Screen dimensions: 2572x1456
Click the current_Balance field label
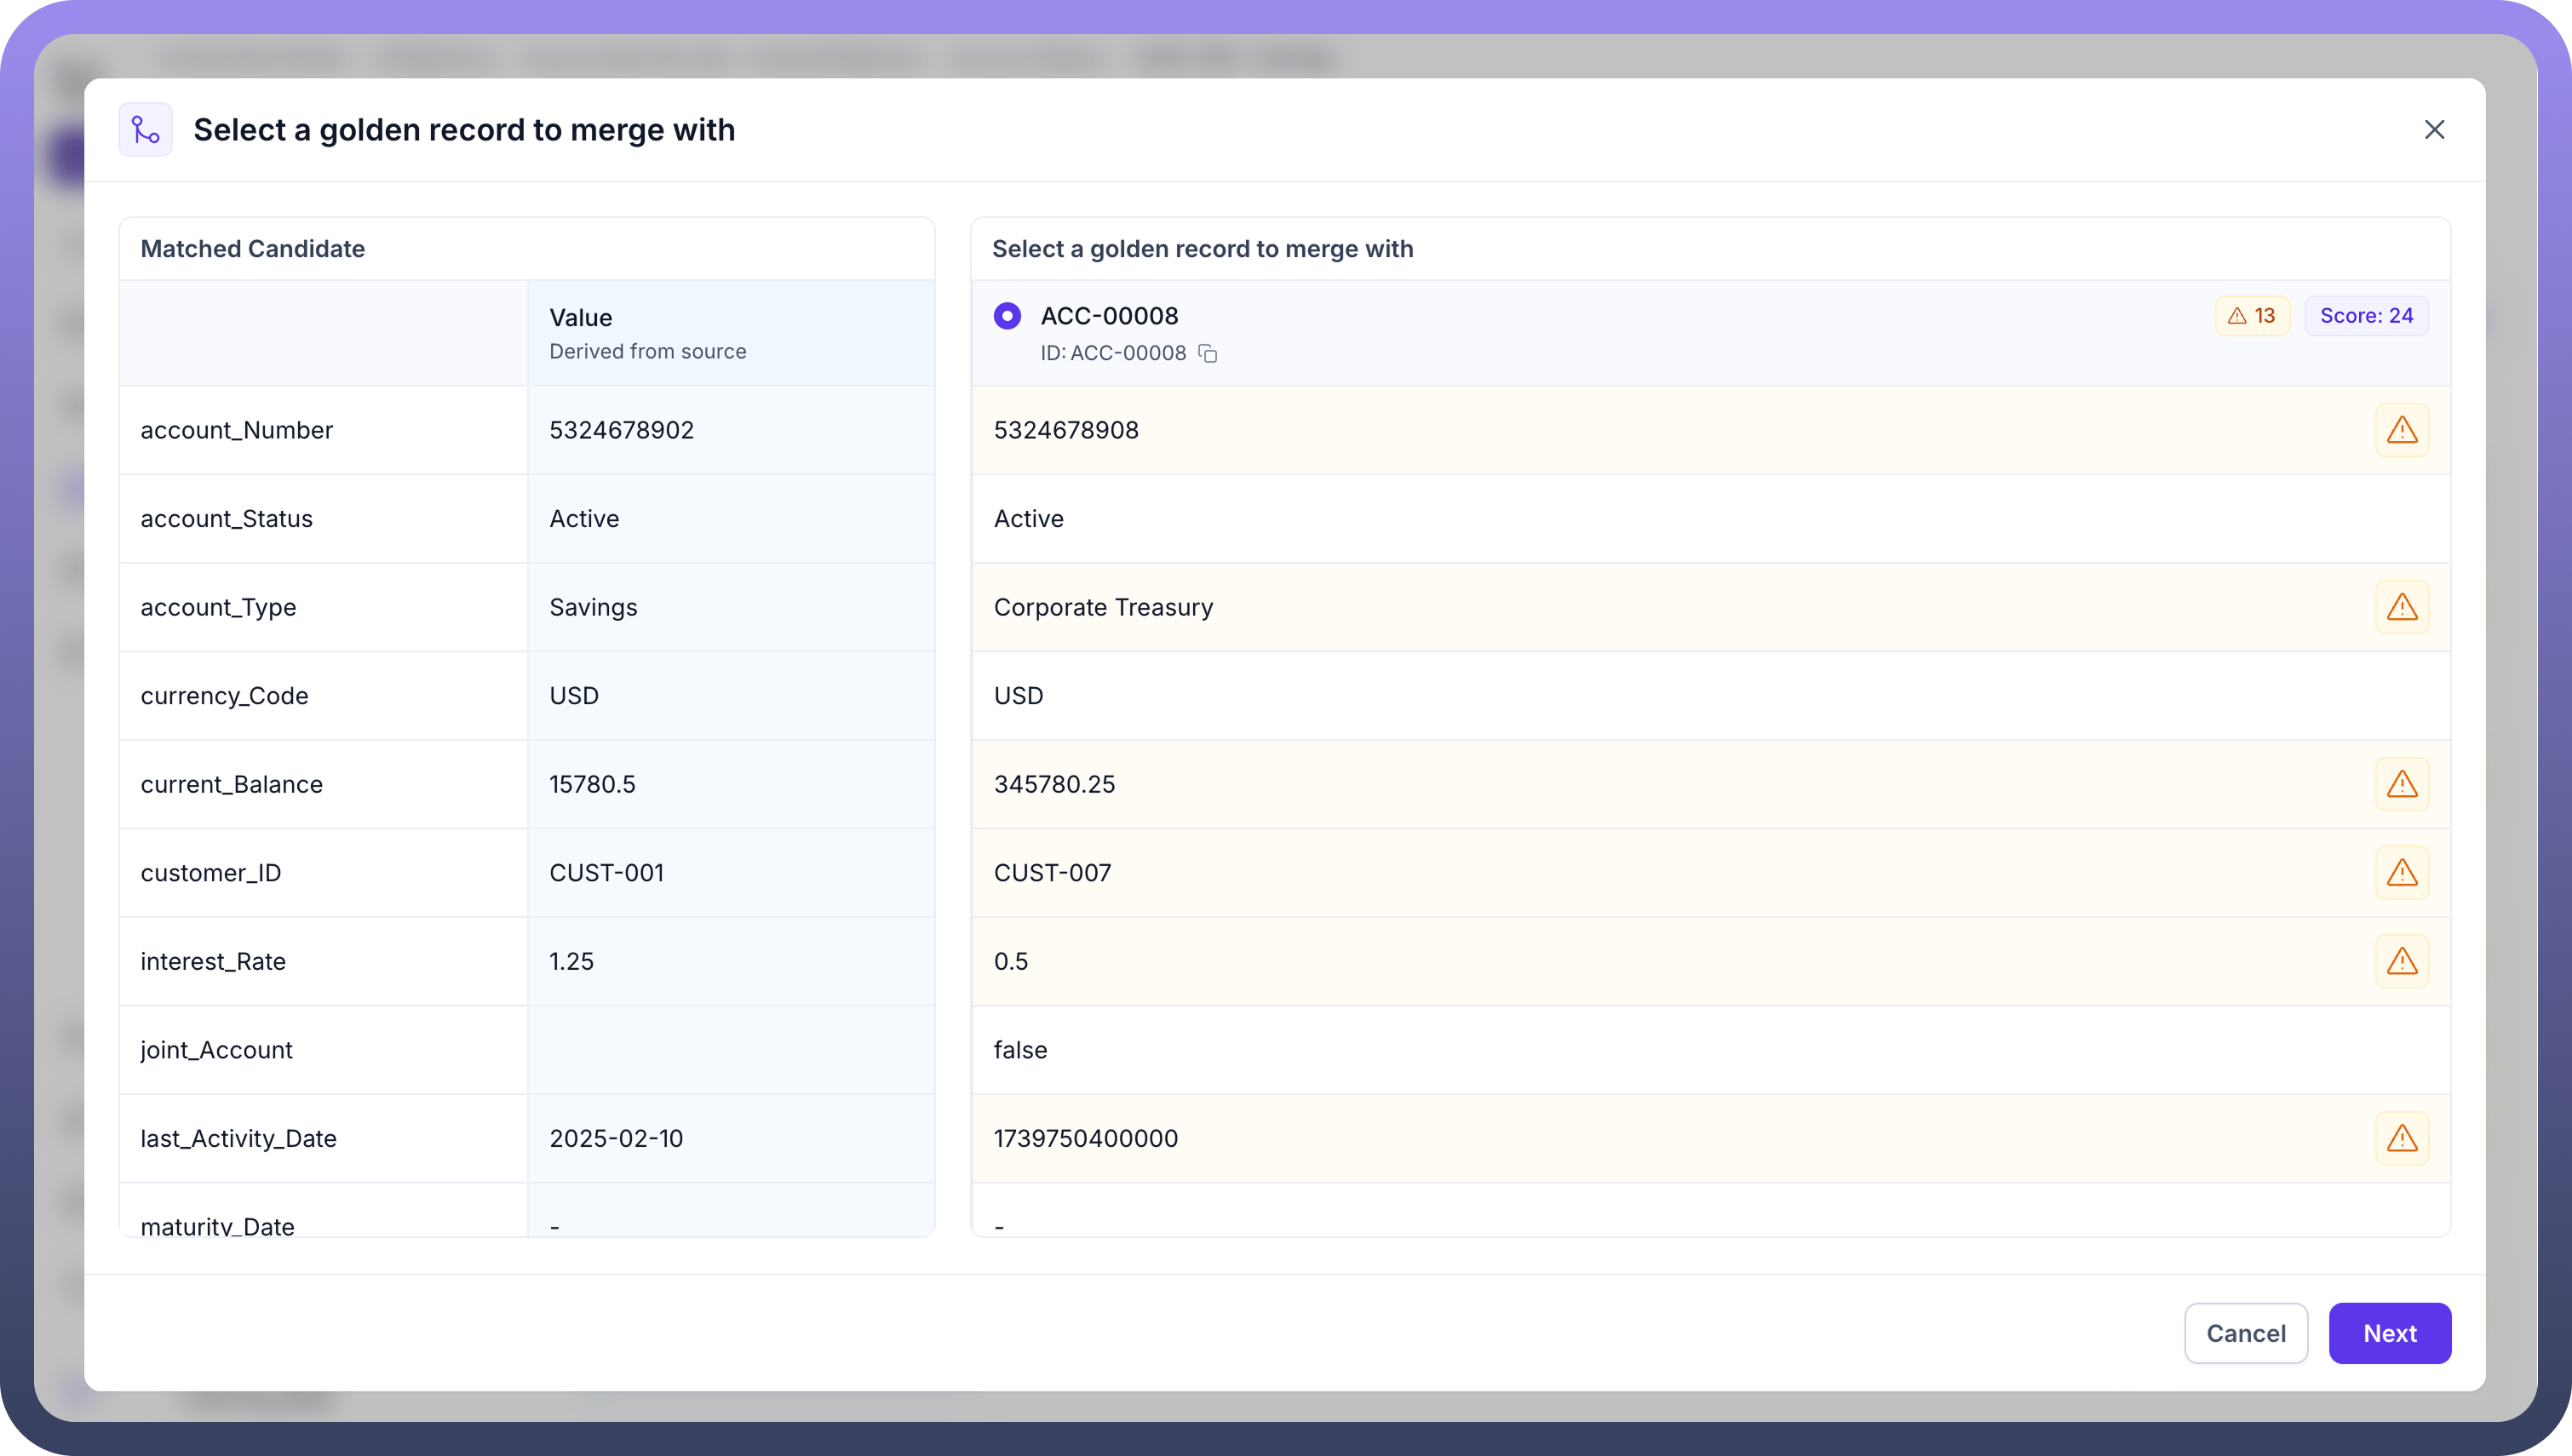[x=232, y=784]
